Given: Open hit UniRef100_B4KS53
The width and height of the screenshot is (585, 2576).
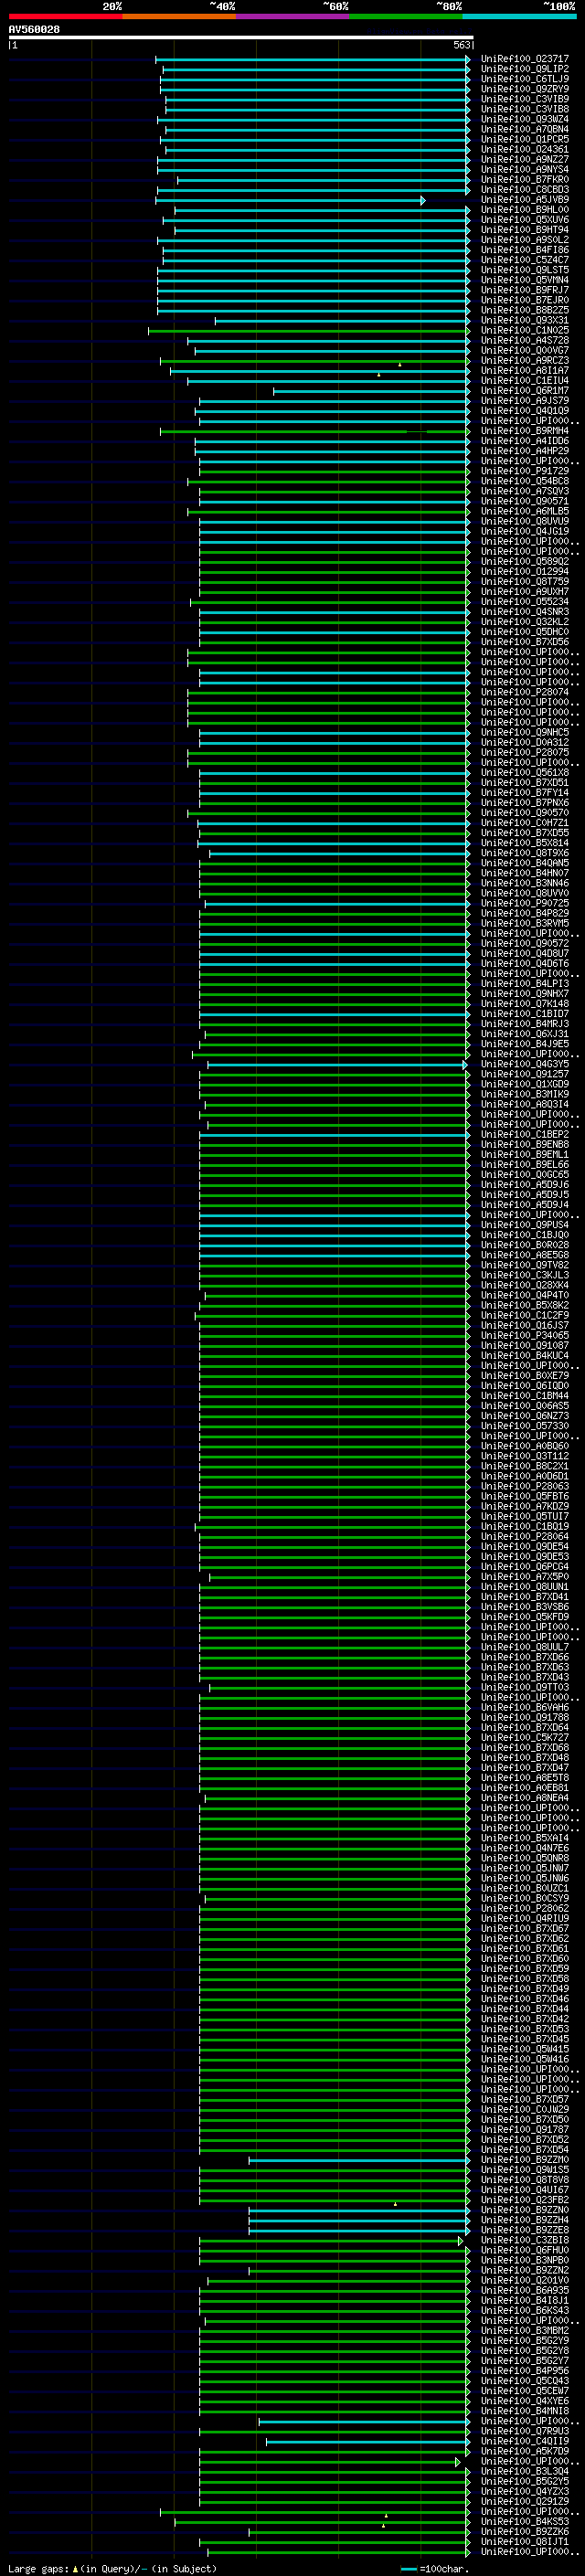Looking at the screenshot, I should 525,2521.
